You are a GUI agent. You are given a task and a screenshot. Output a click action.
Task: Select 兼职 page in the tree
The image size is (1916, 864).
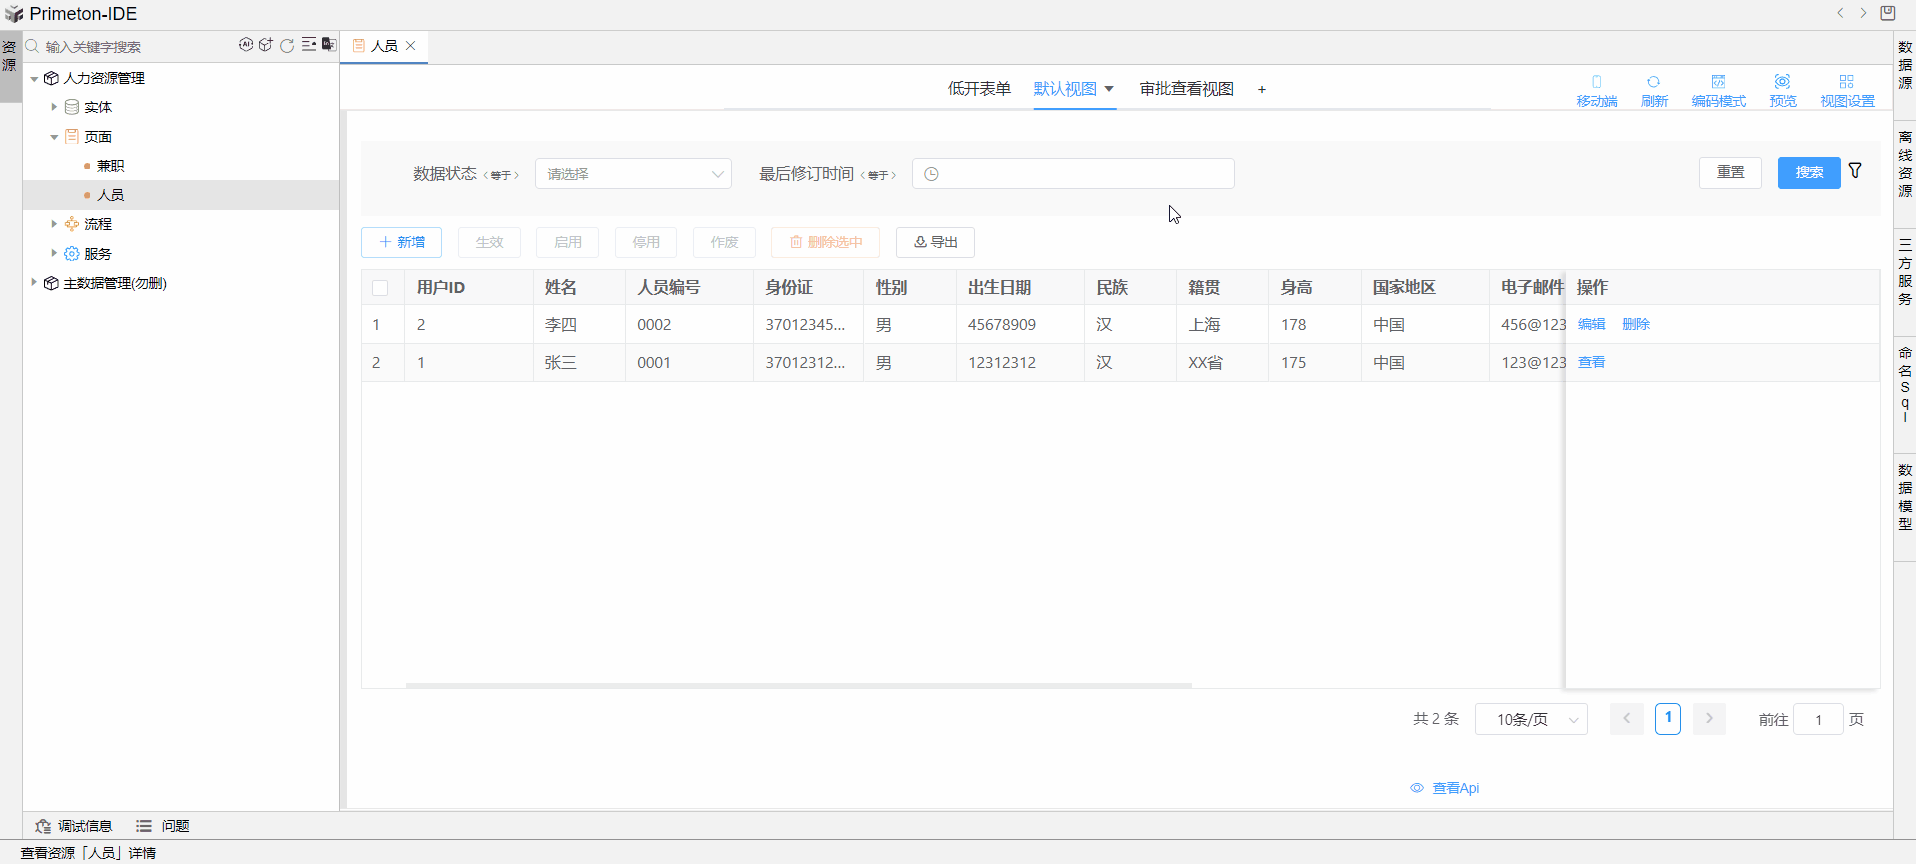110,166
